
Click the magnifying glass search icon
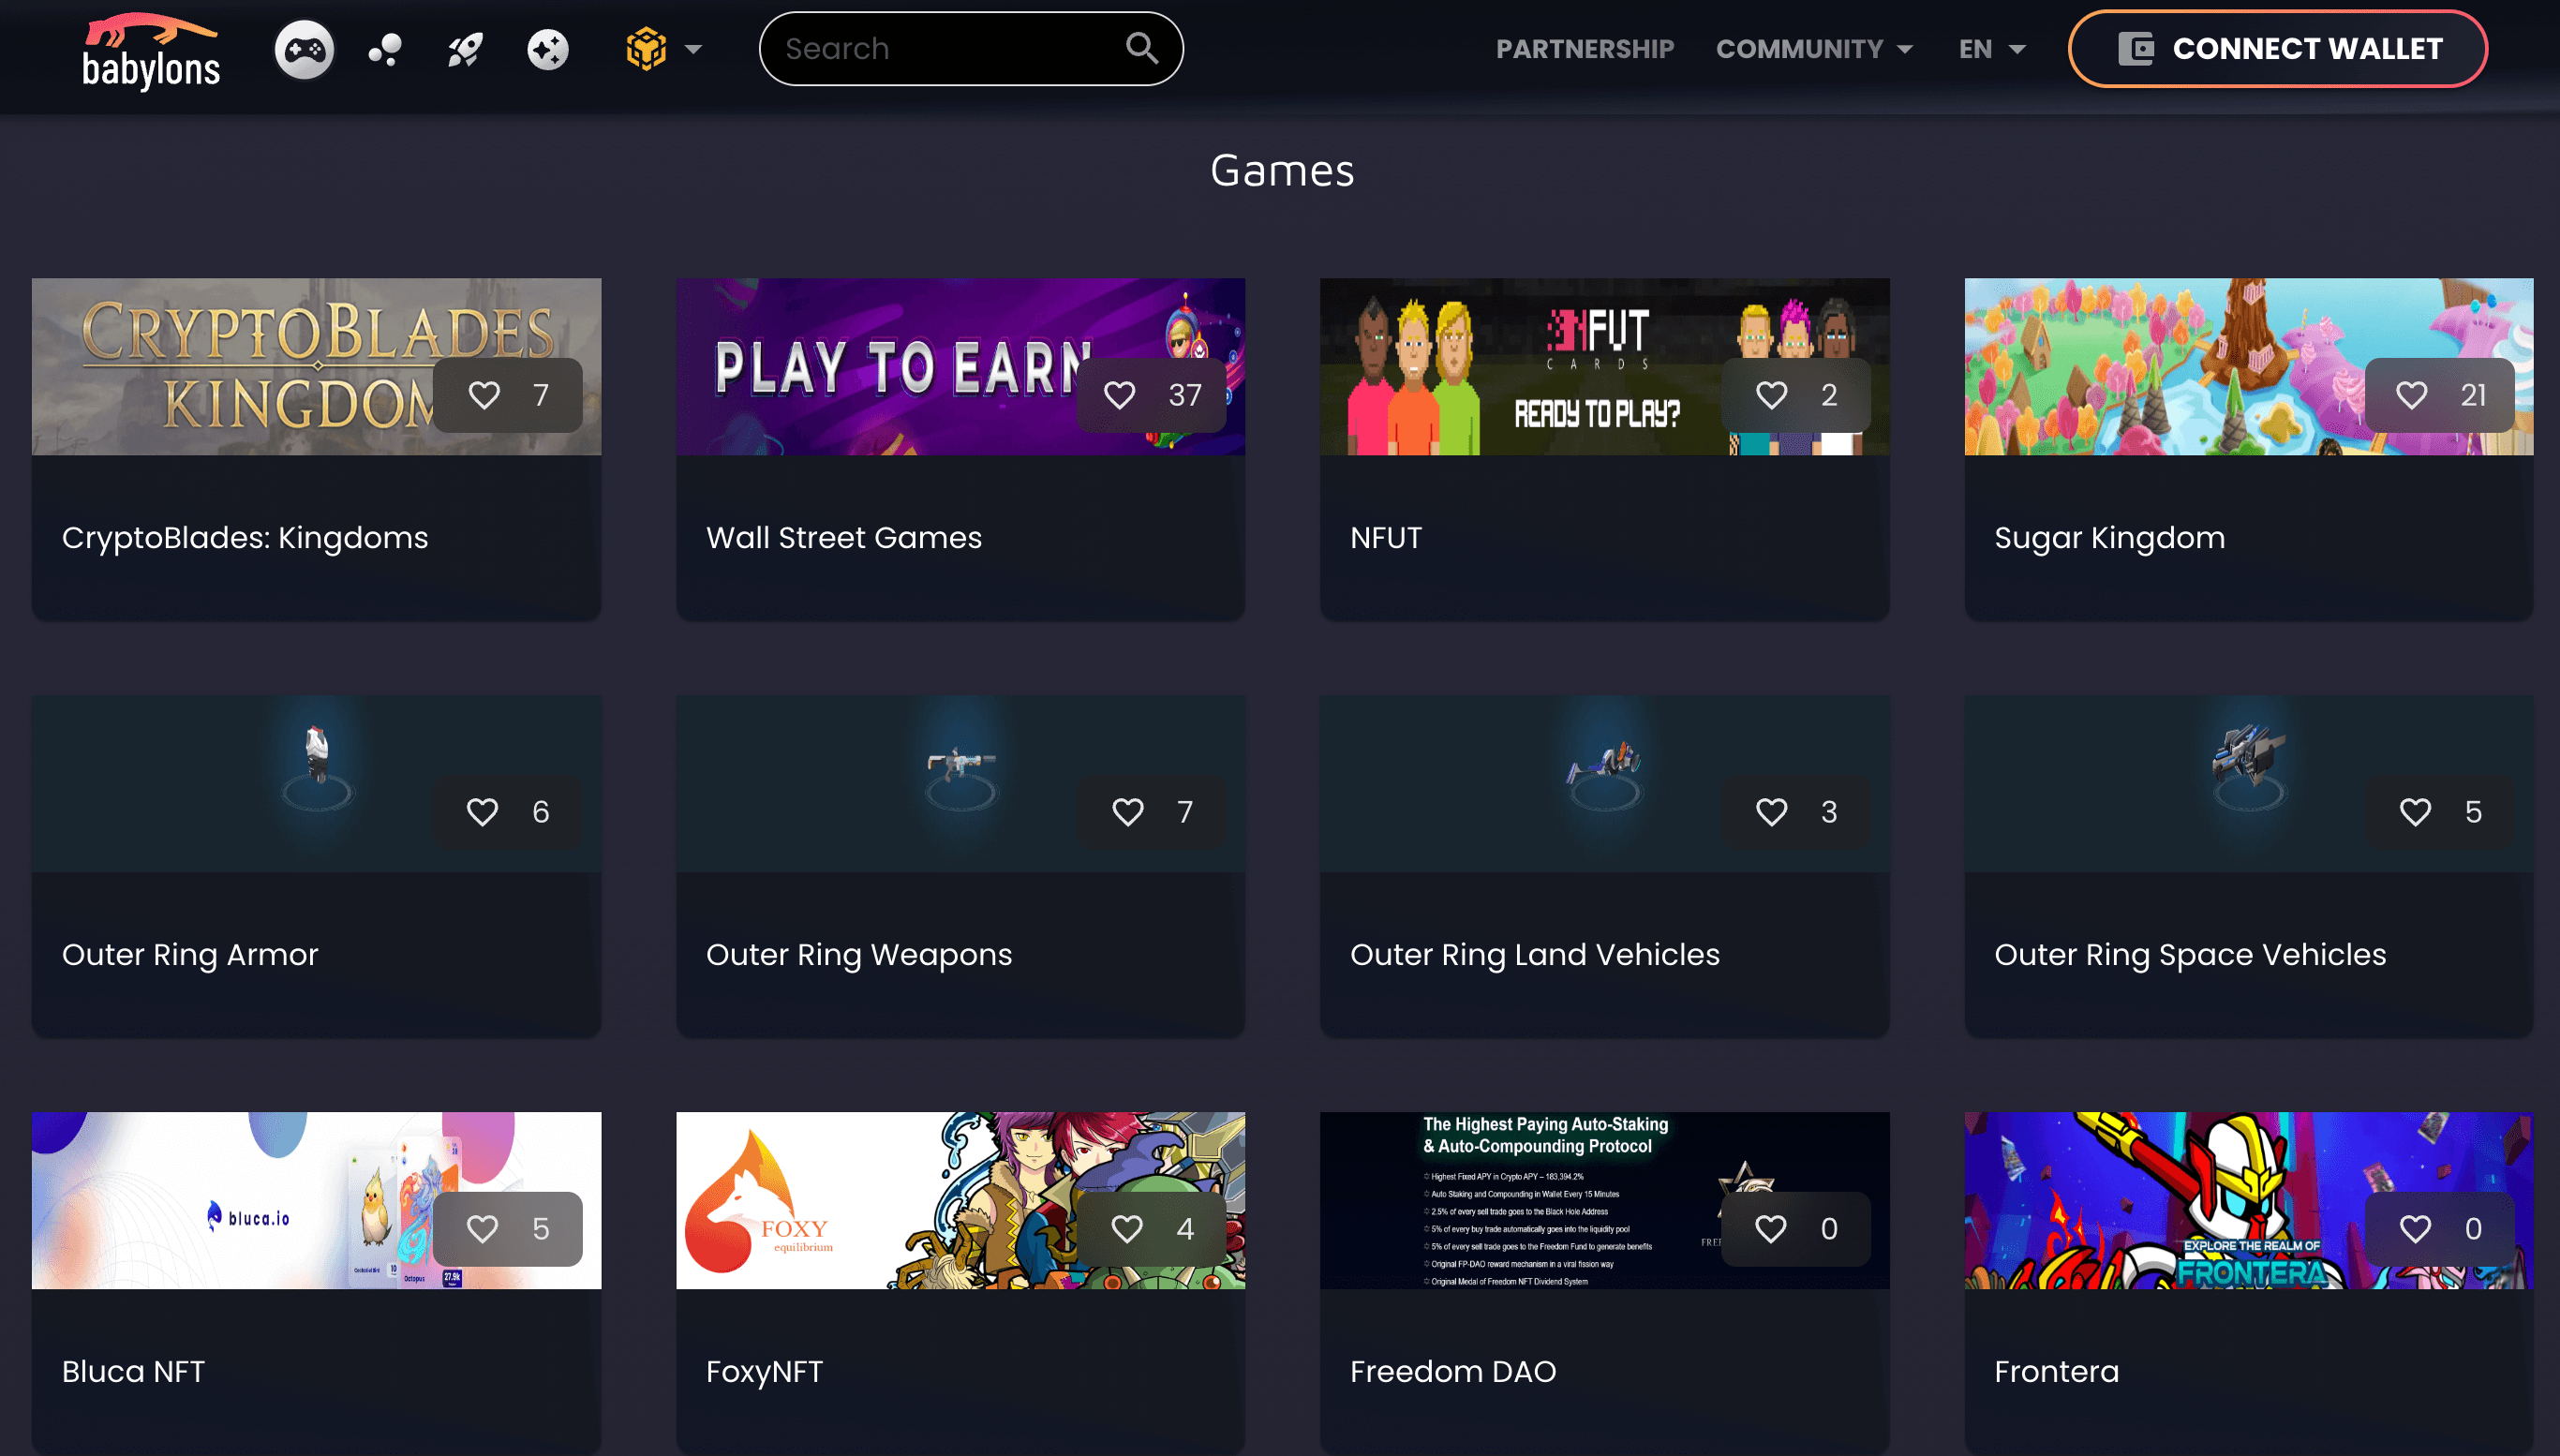[1142, 48]
